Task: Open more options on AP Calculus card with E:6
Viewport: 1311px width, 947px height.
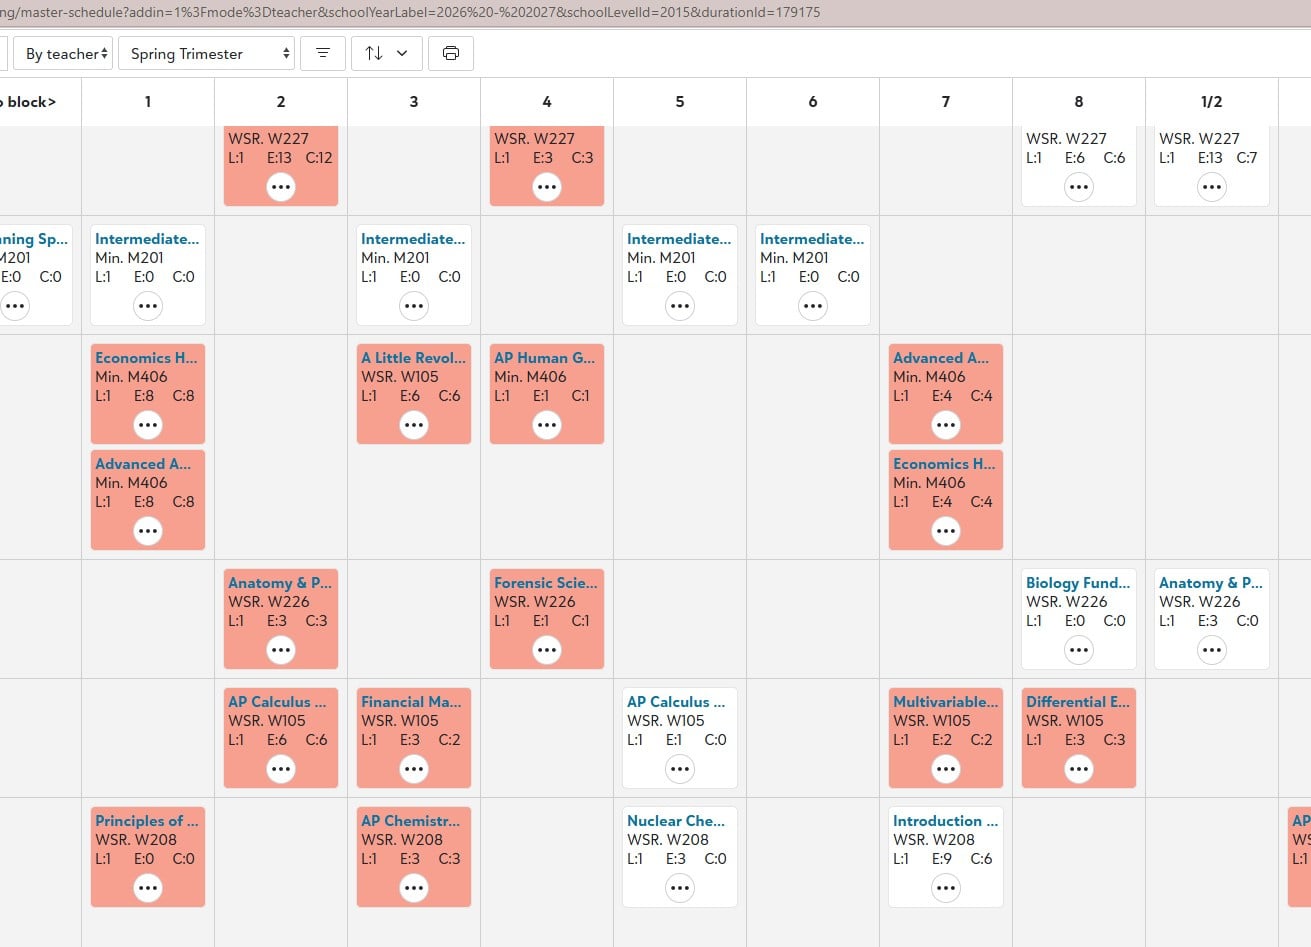Action: (x=281, y=769)
